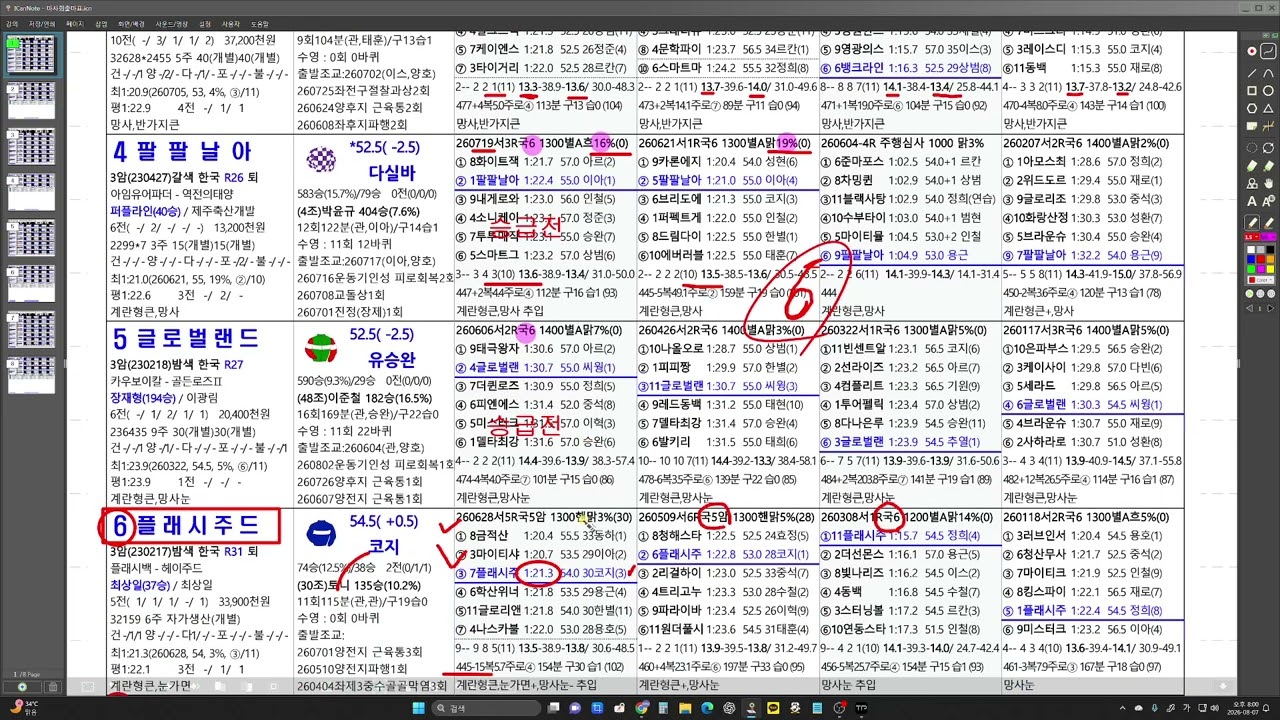1280x720 pixels.
Task: Click jockey name 유승완
Action: coord(391,358)
